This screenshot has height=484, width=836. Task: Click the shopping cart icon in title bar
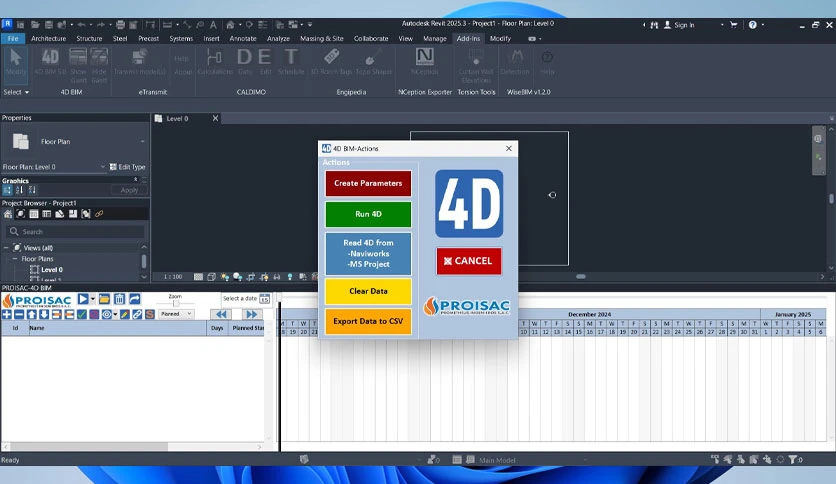[x=734, y=25]
